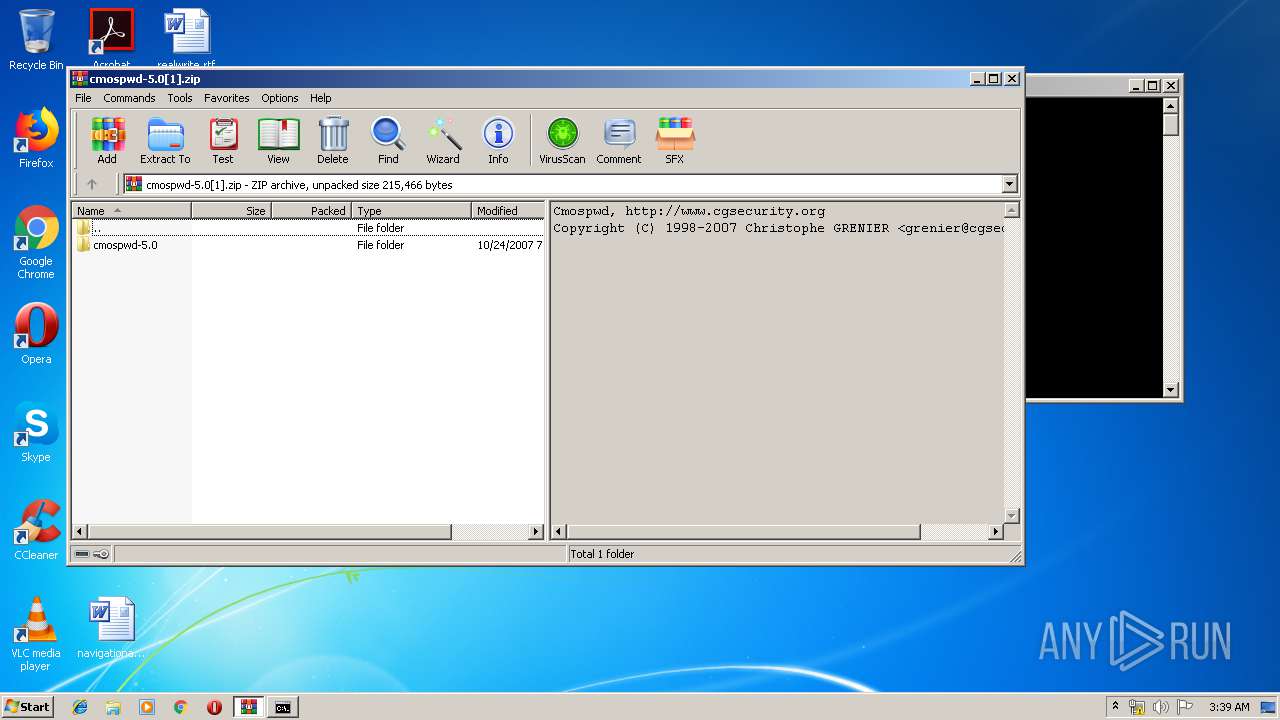
Task: Open the Commands menu
Action: coord(129,98)
